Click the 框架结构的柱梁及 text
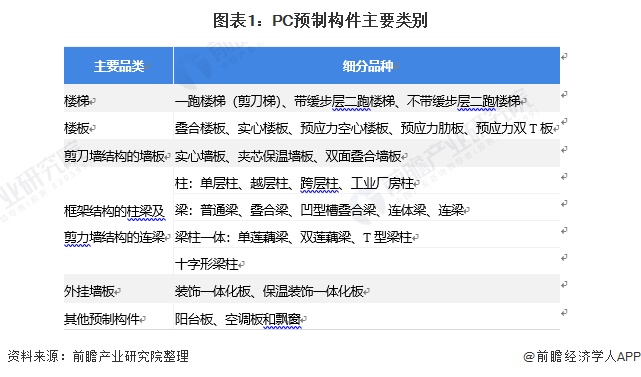 coord(114,211)
